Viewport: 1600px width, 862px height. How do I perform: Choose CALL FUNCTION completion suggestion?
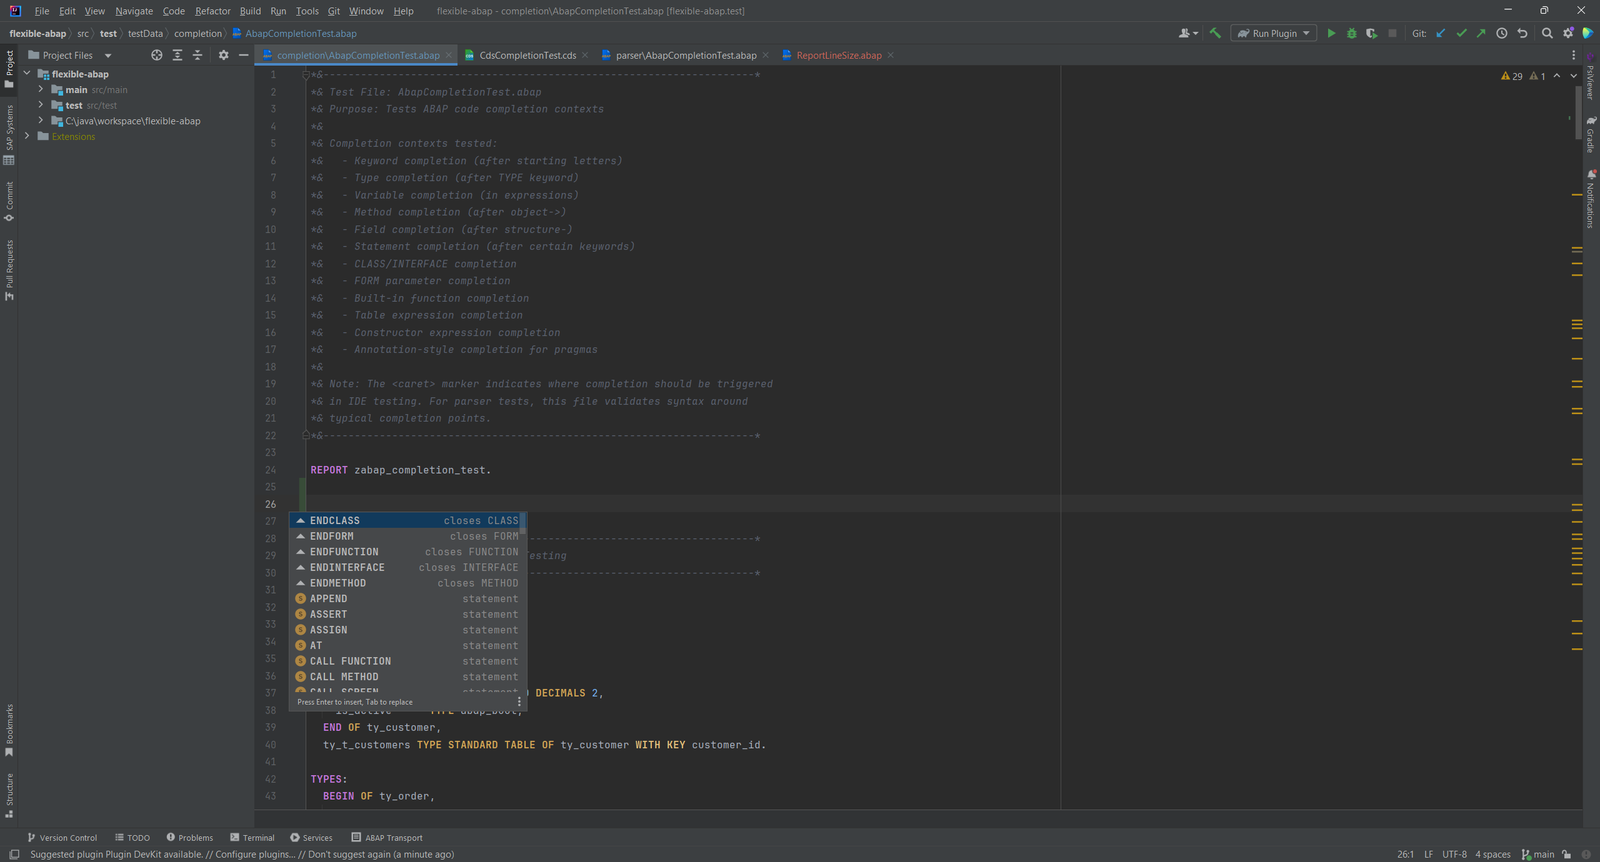407,661
